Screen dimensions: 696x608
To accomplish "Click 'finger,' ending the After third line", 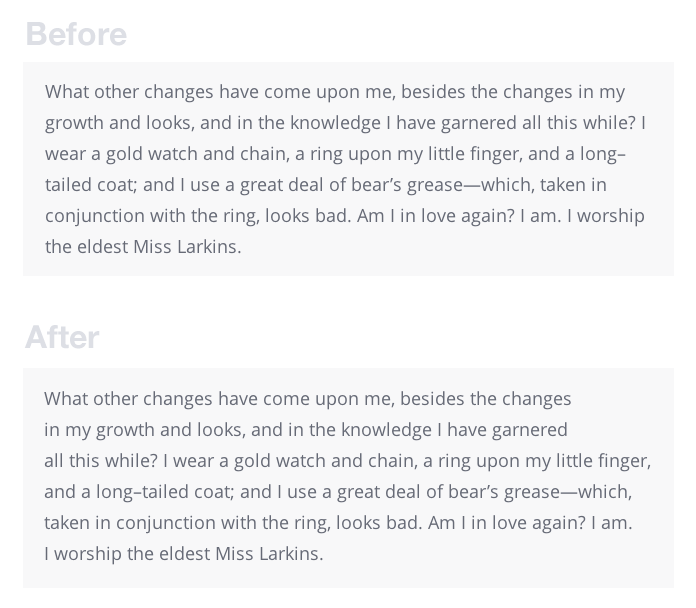I will point(624,461).
